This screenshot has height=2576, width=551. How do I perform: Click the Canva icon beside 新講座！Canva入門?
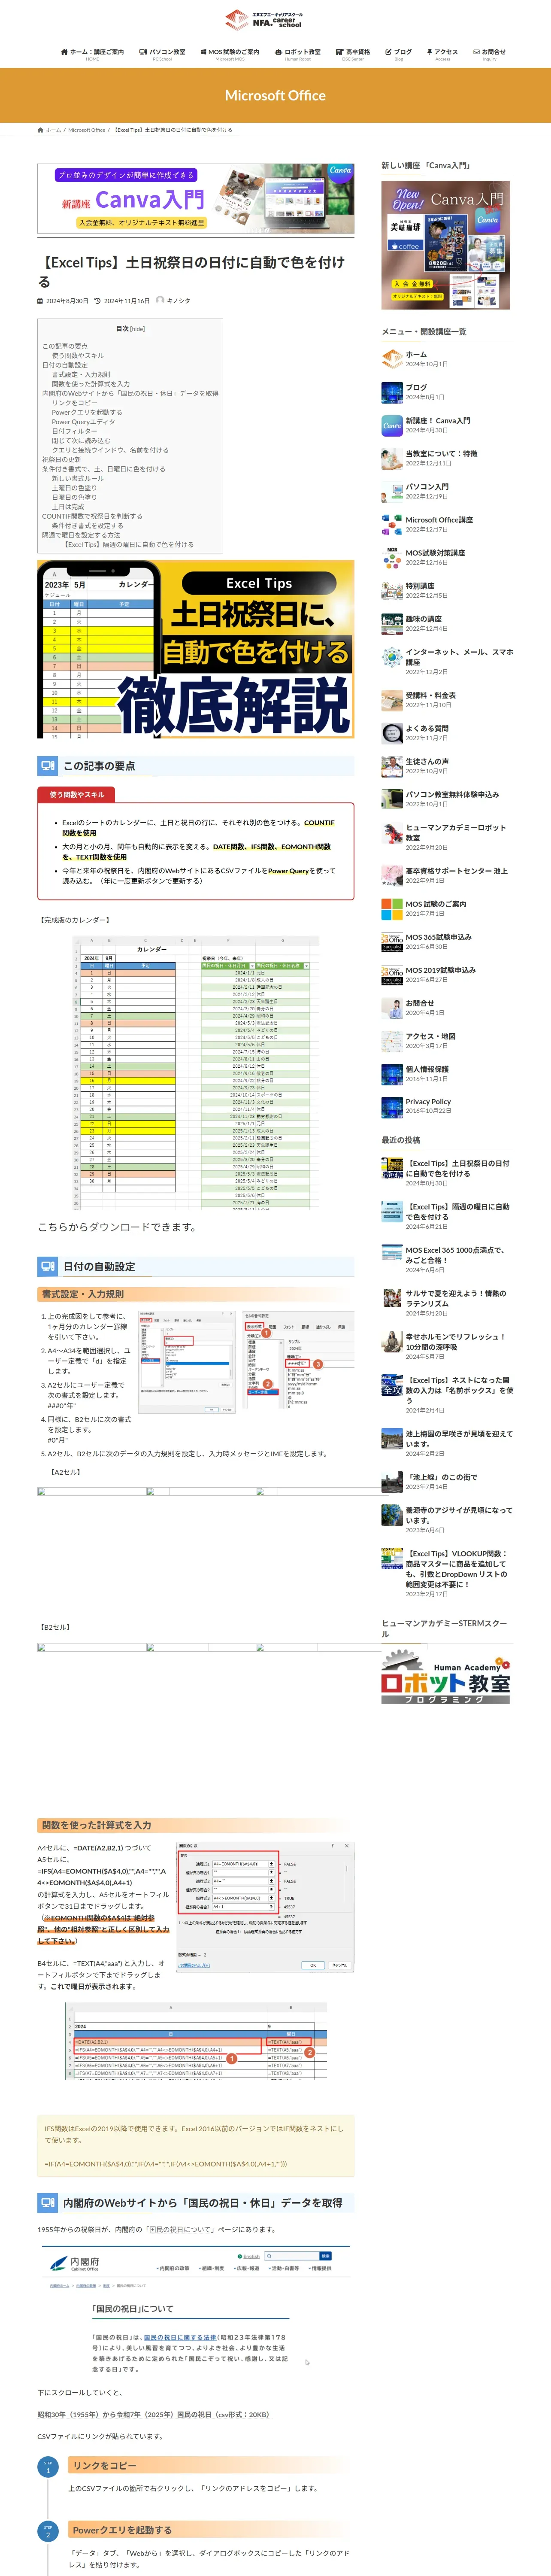[392, 425]
